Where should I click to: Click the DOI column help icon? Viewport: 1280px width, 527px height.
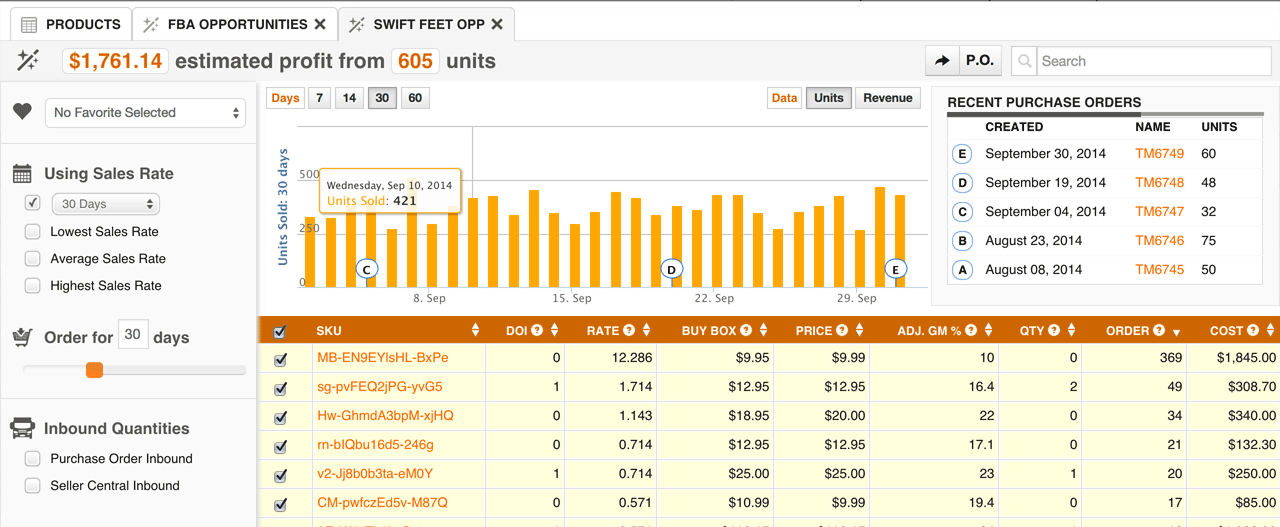click(537, 331)
